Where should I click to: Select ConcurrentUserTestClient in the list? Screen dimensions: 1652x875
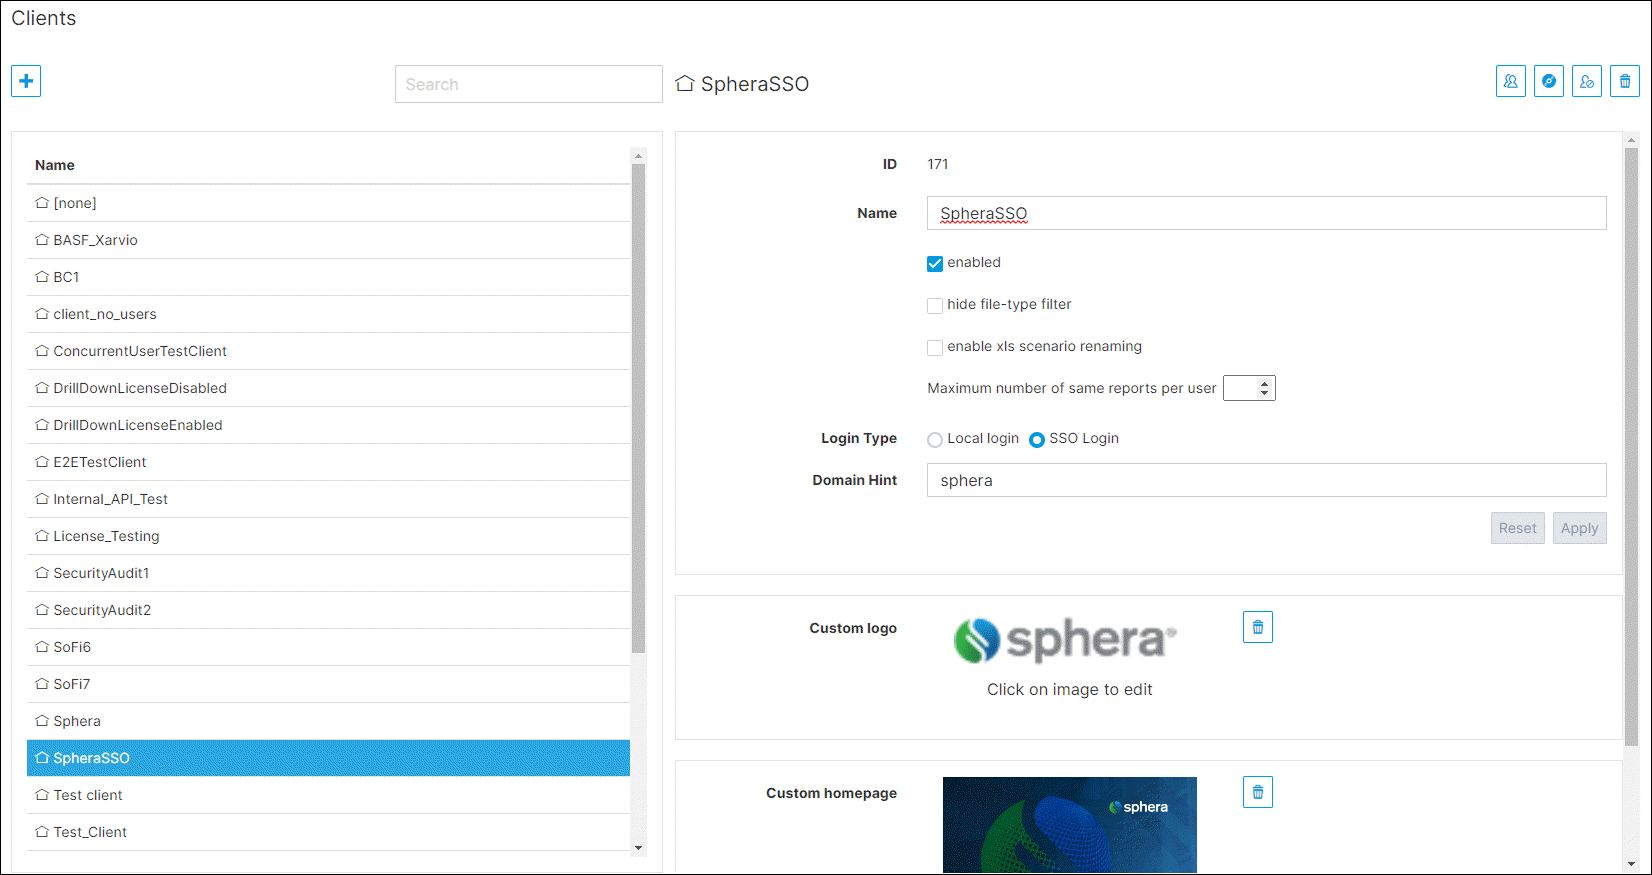tap(328, 351)
